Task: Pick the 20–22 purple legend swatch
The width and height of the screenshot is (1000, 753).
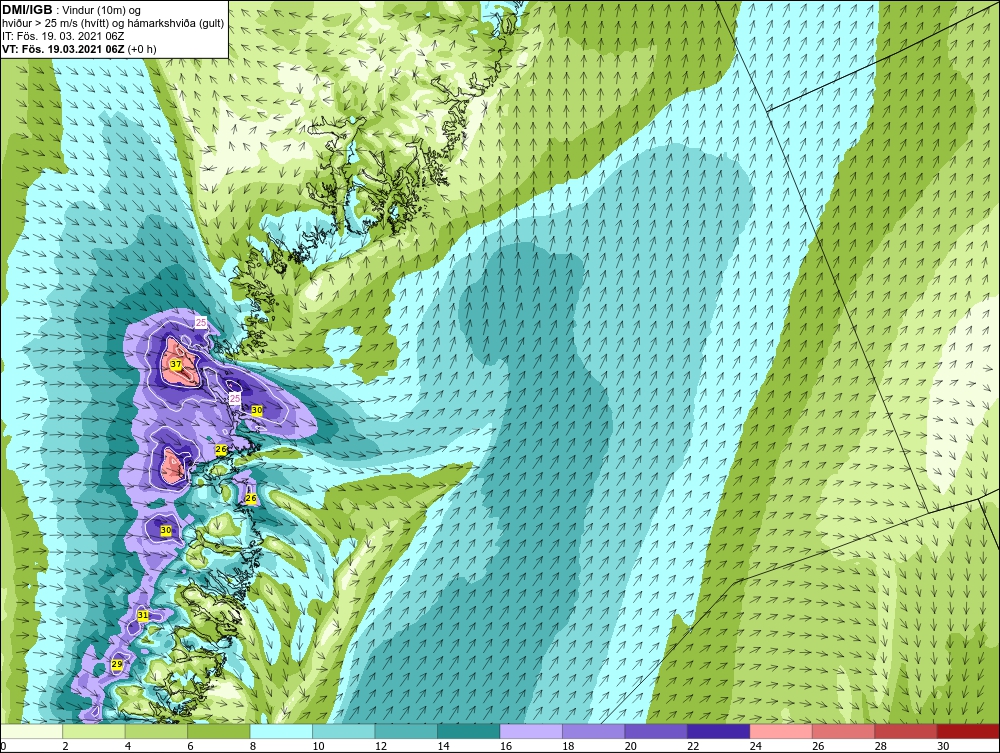Action: click(656, 731)
